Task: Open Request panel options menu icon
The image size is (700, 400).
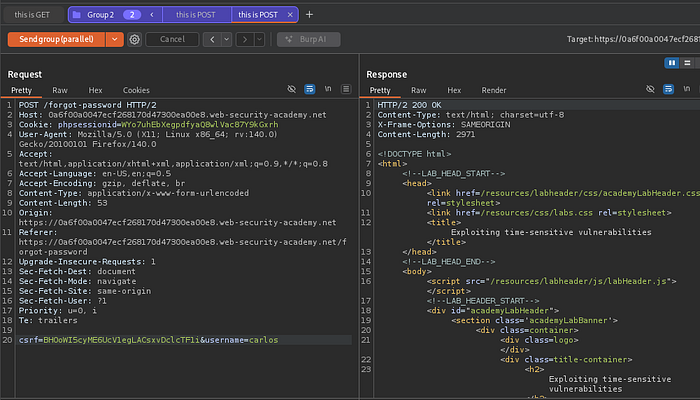Action: (x=346, y=89)
